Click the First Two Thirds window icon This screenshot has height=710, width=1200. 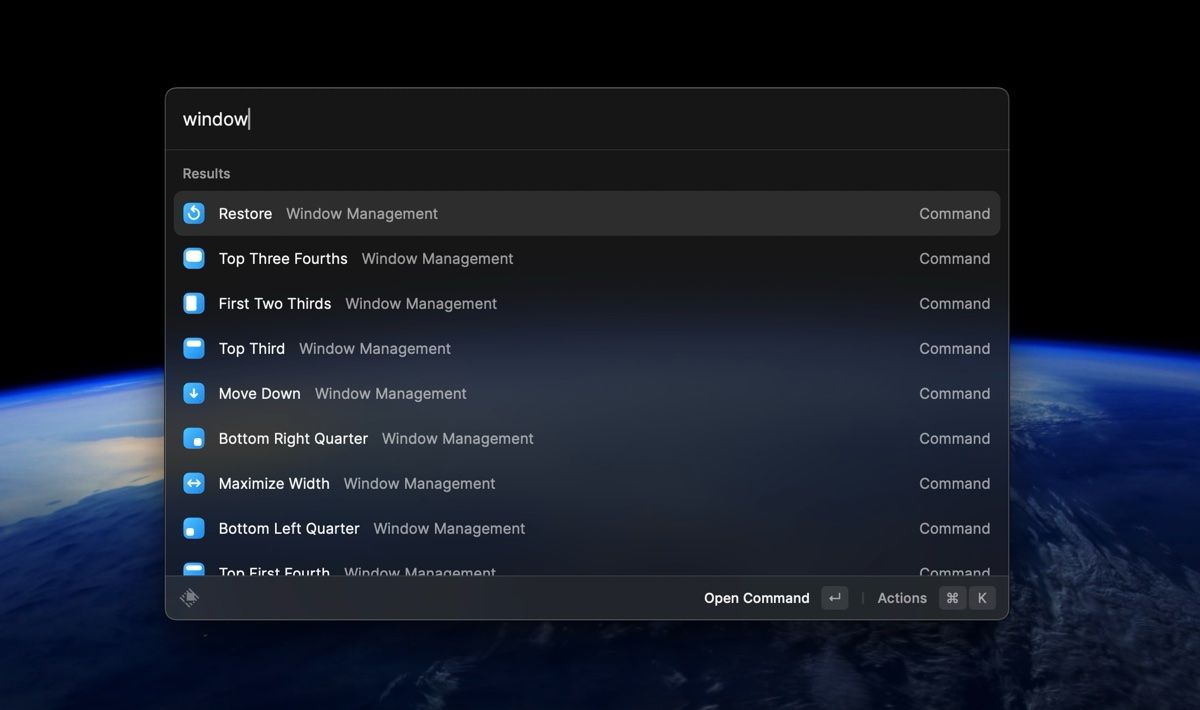(193, 303)
